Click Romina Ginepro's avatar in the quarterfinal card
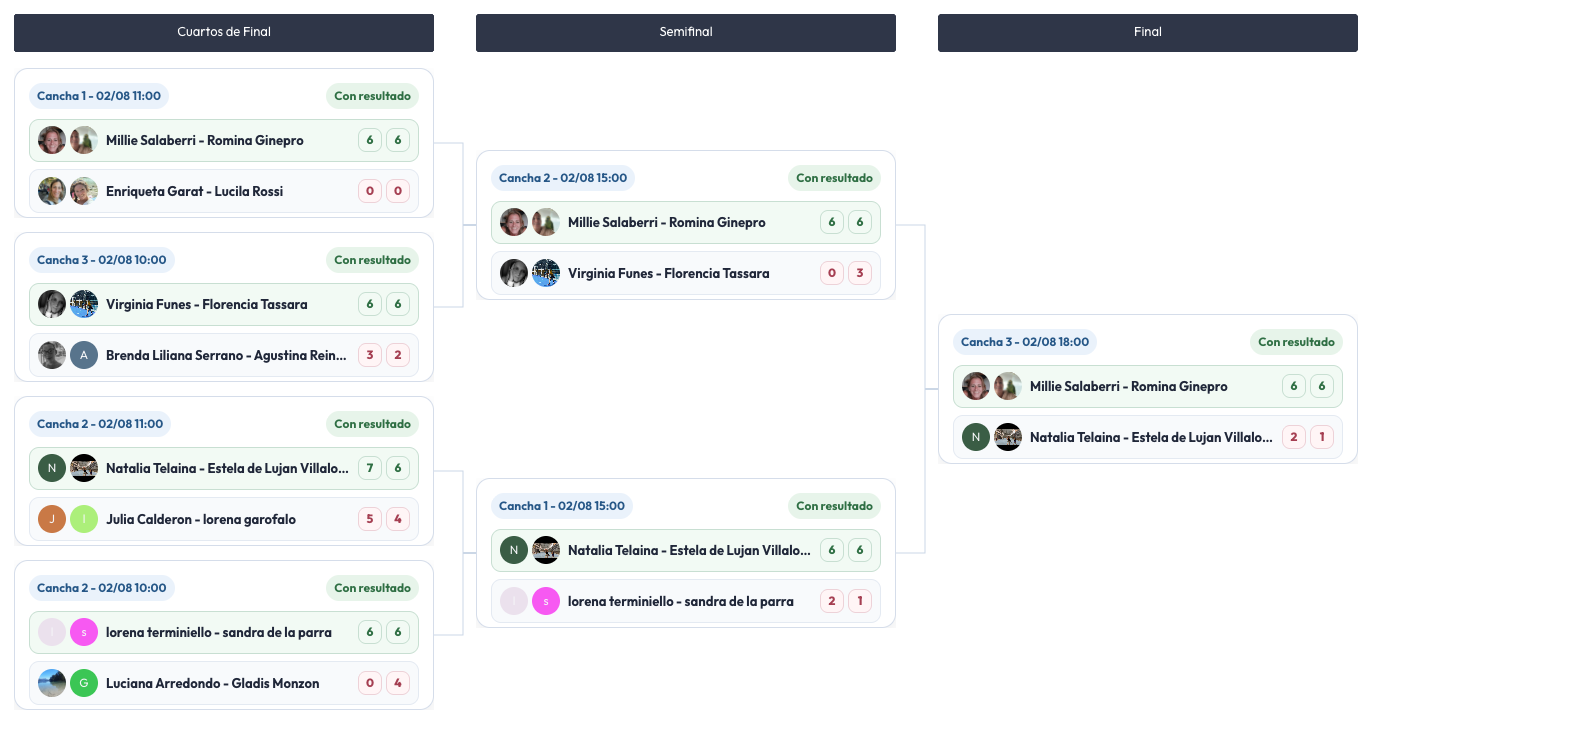1590x745 pixels. [x=84, y=140]
